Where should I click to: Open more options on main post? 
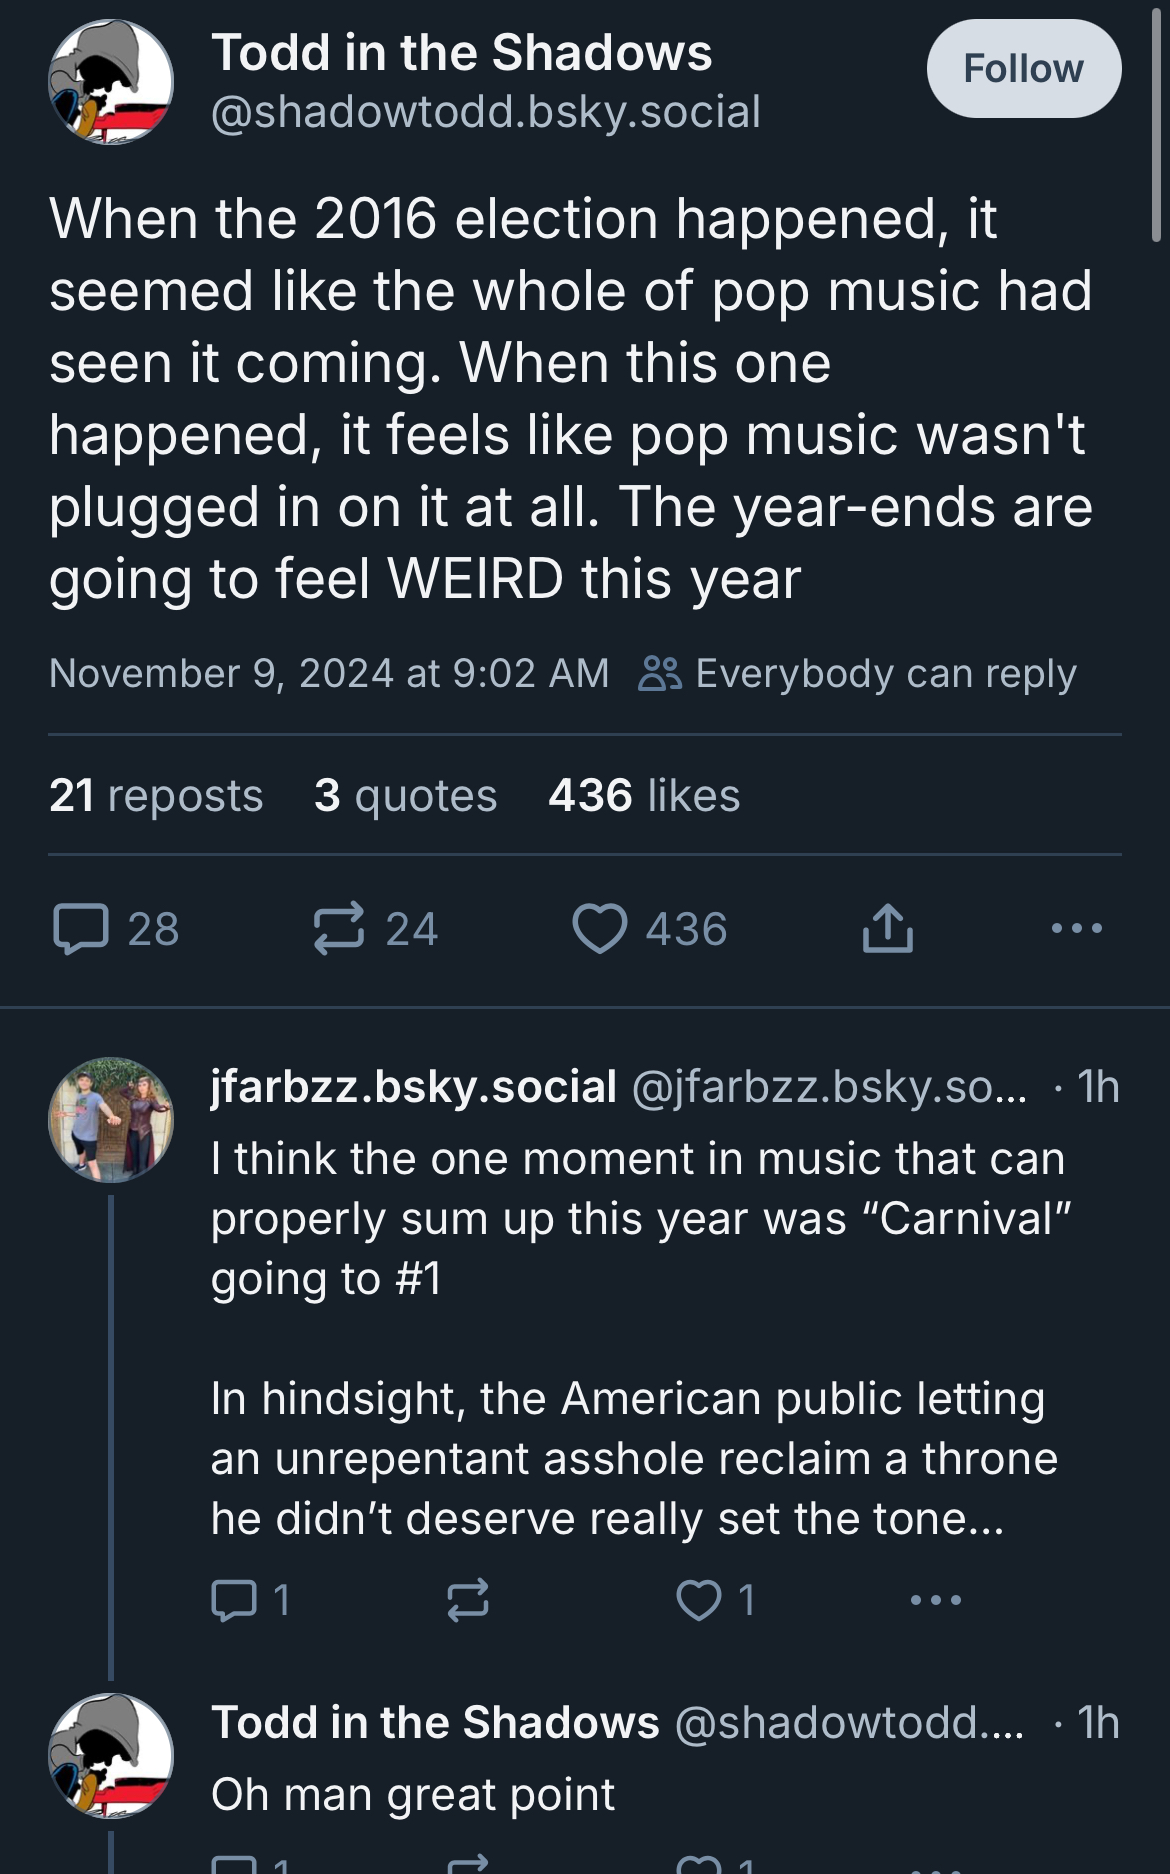(x=1077, y=929)
